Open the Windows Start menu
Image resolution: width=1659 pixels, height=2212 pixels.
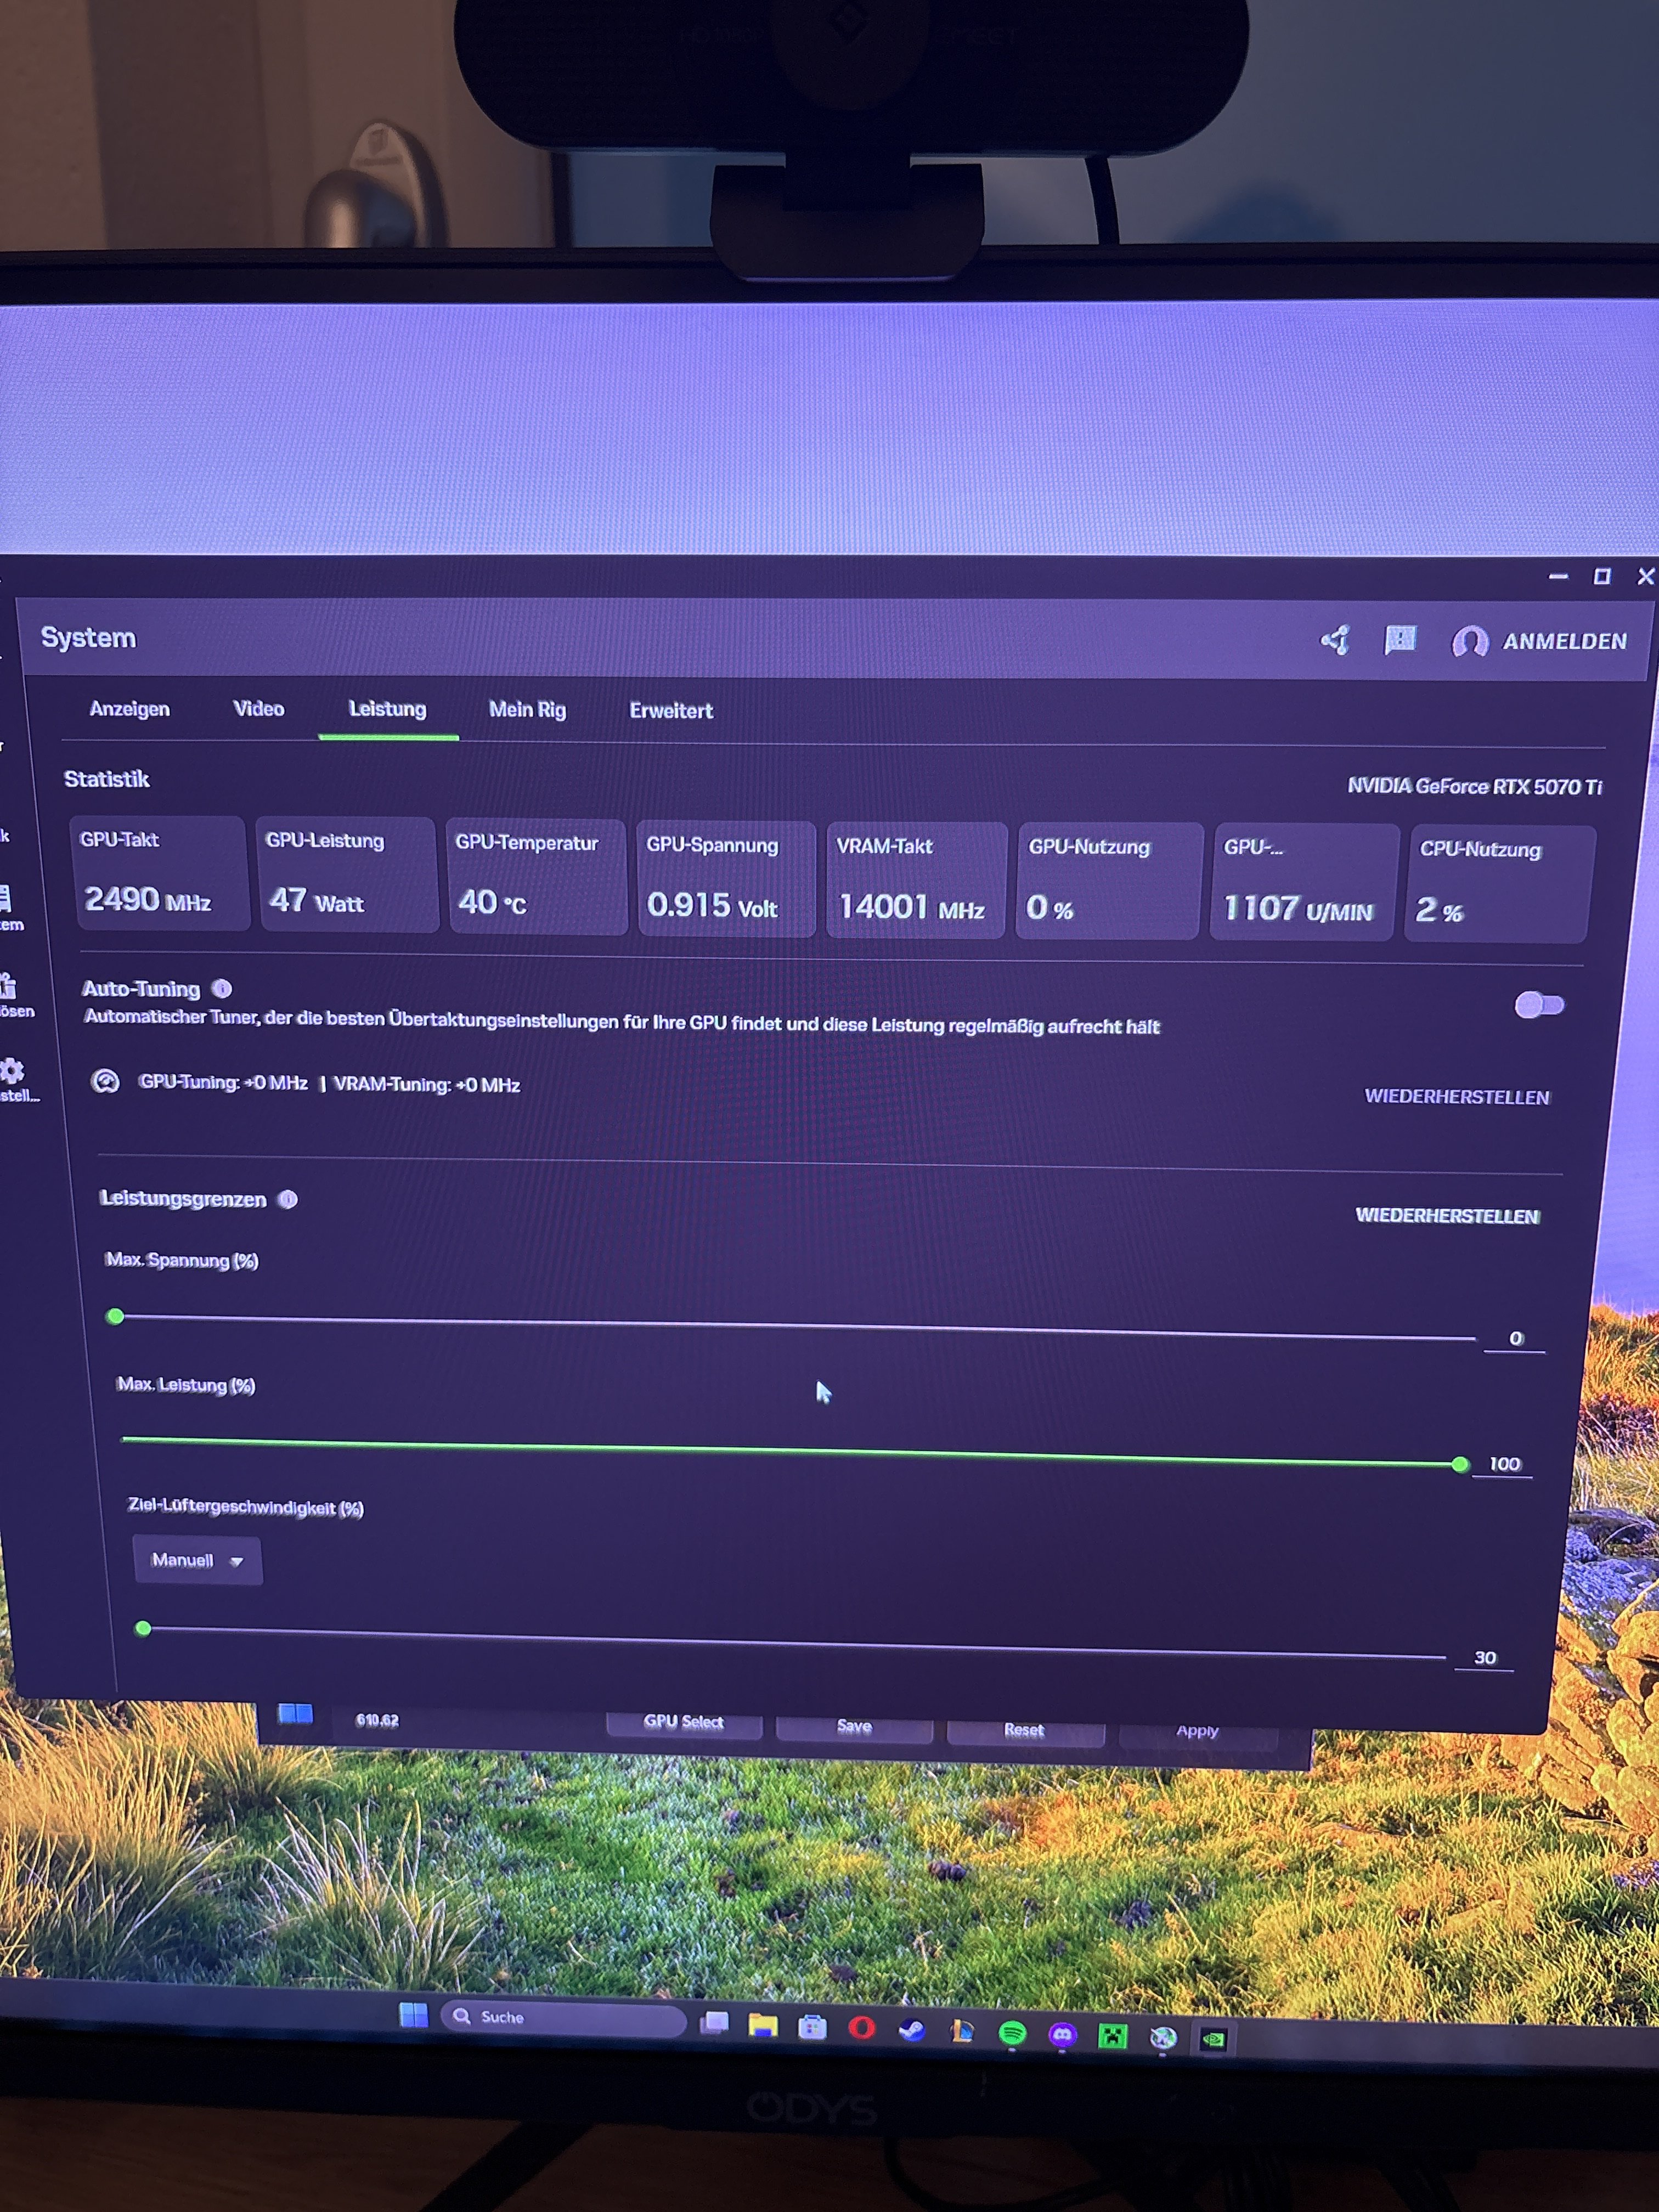[413, 2015]
